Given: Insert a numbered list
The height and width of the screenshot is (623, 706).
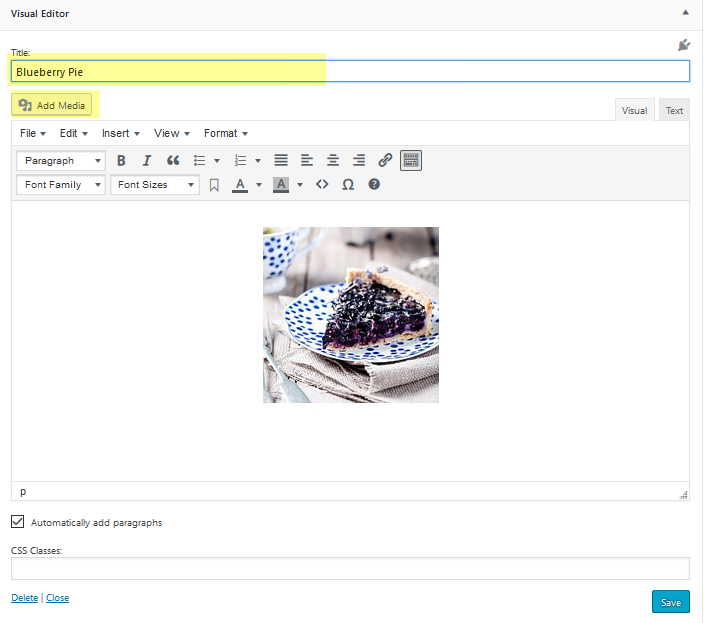Looking at the screenshot, I should point(240,161).
